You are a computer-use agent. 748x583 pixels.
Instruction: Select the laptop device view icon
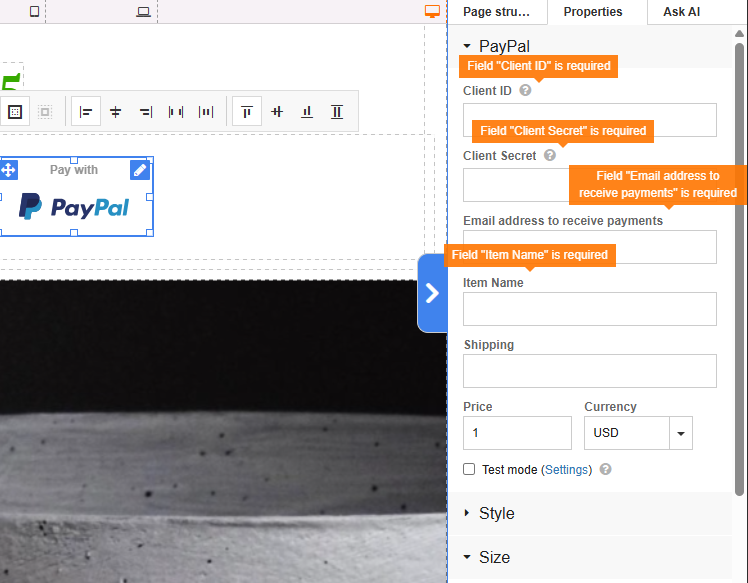click(144, 11)
